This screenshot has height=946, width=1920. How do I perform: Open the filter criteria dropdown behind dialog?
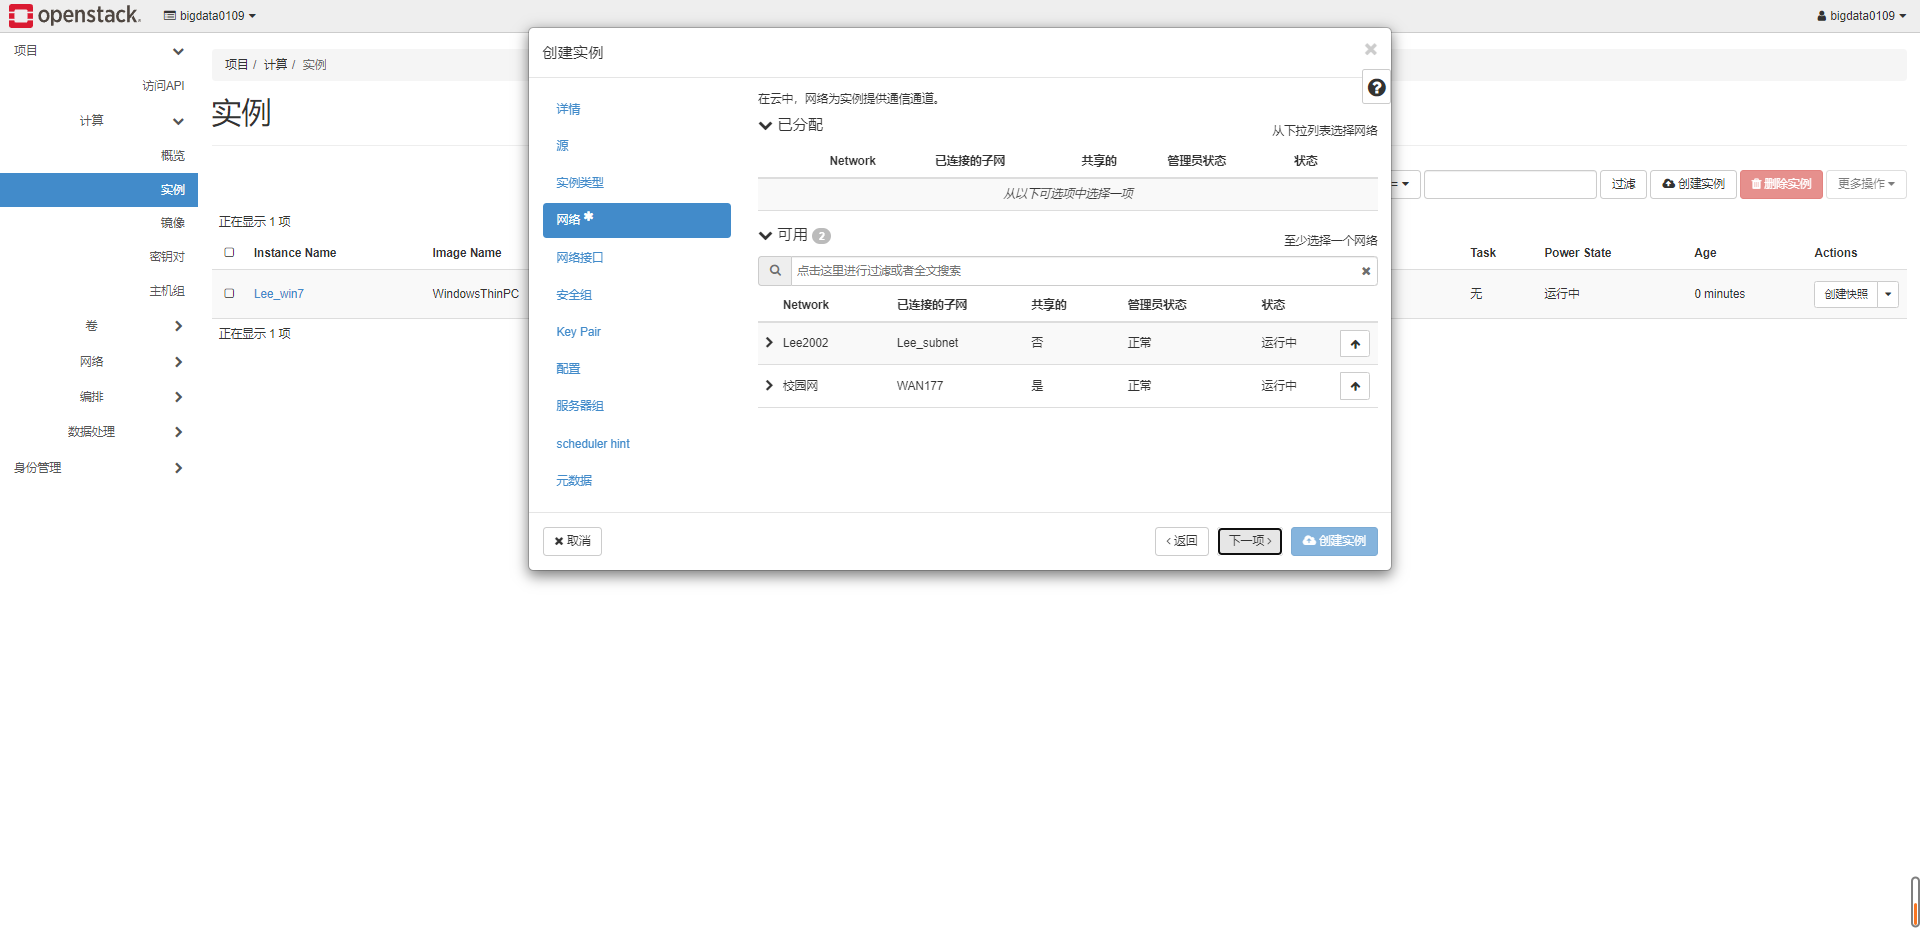[1404, 184]
